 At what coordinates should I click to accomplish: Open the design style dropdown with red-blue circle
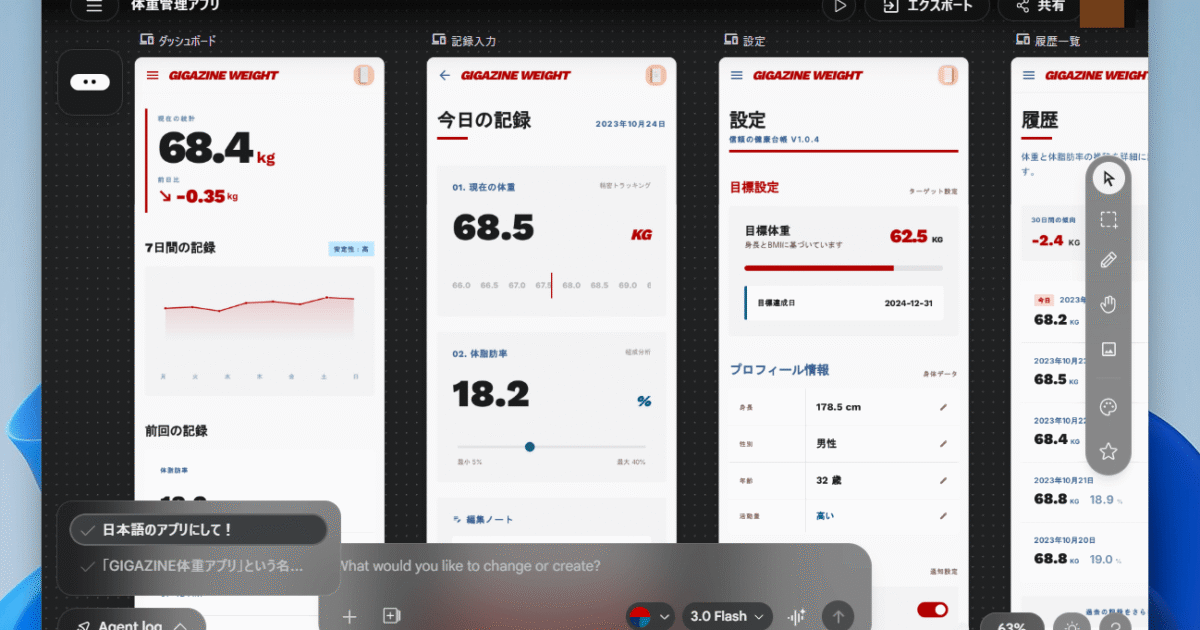[649, 617]
